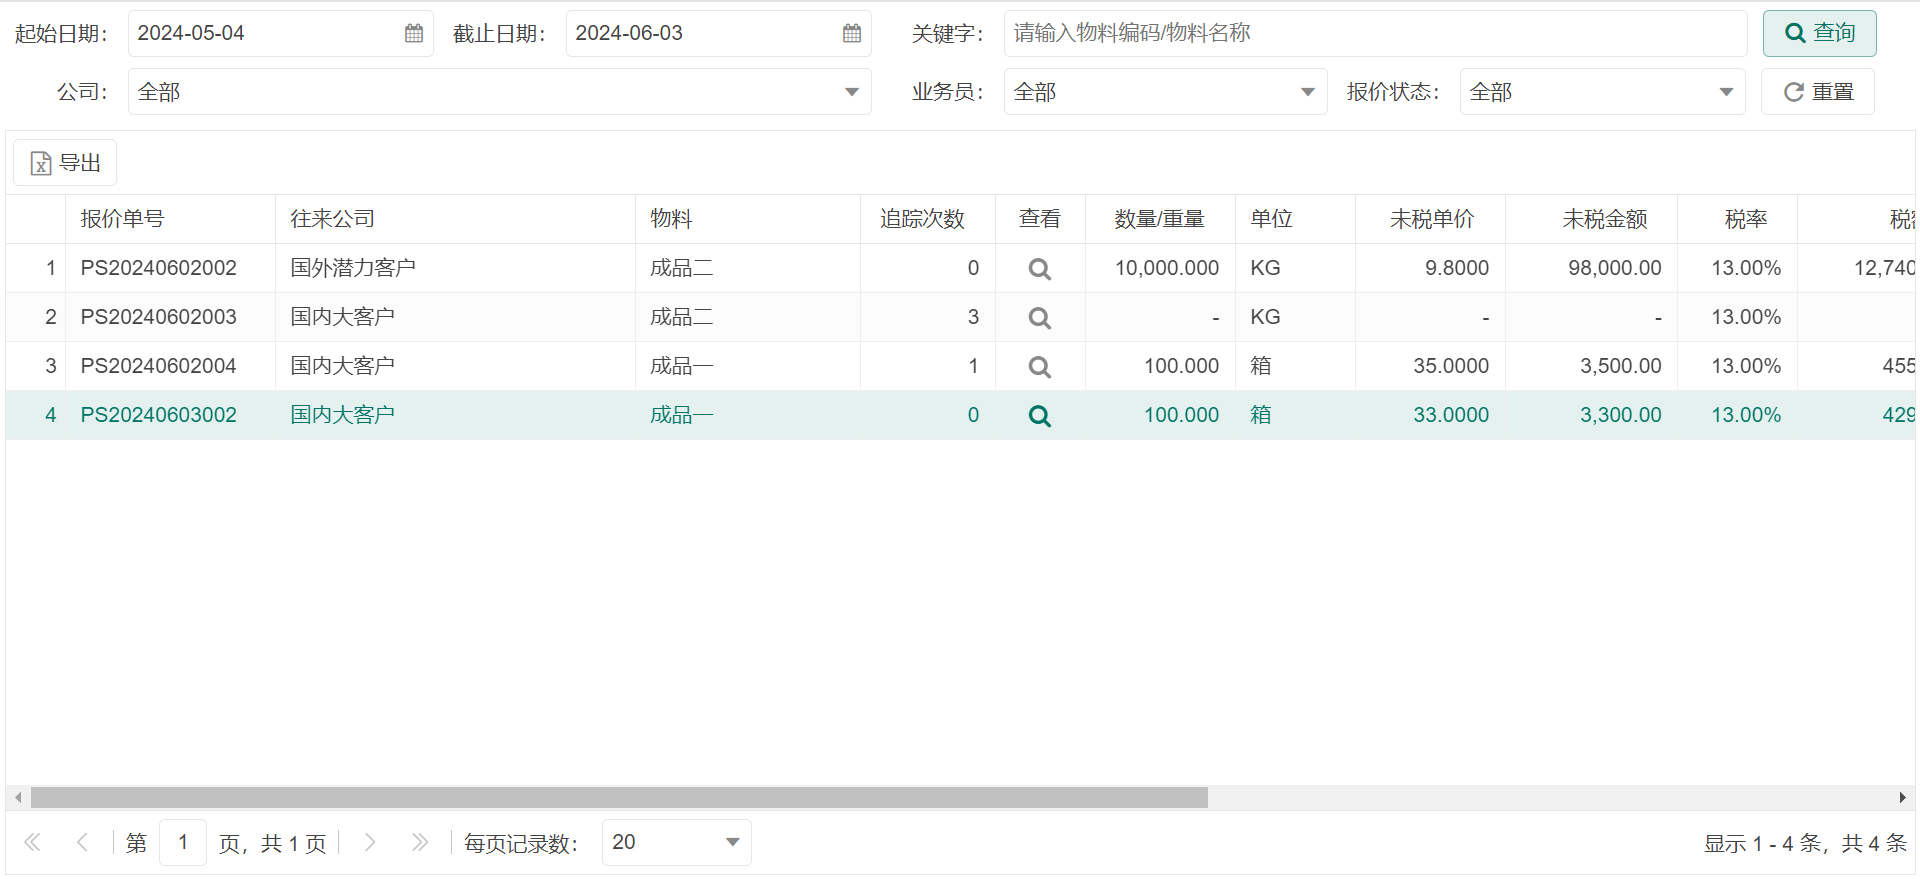This screenshot has width=1920, height=879.
Task: Expand the 公司 company dropdown
Action: (x=851, y=92)
